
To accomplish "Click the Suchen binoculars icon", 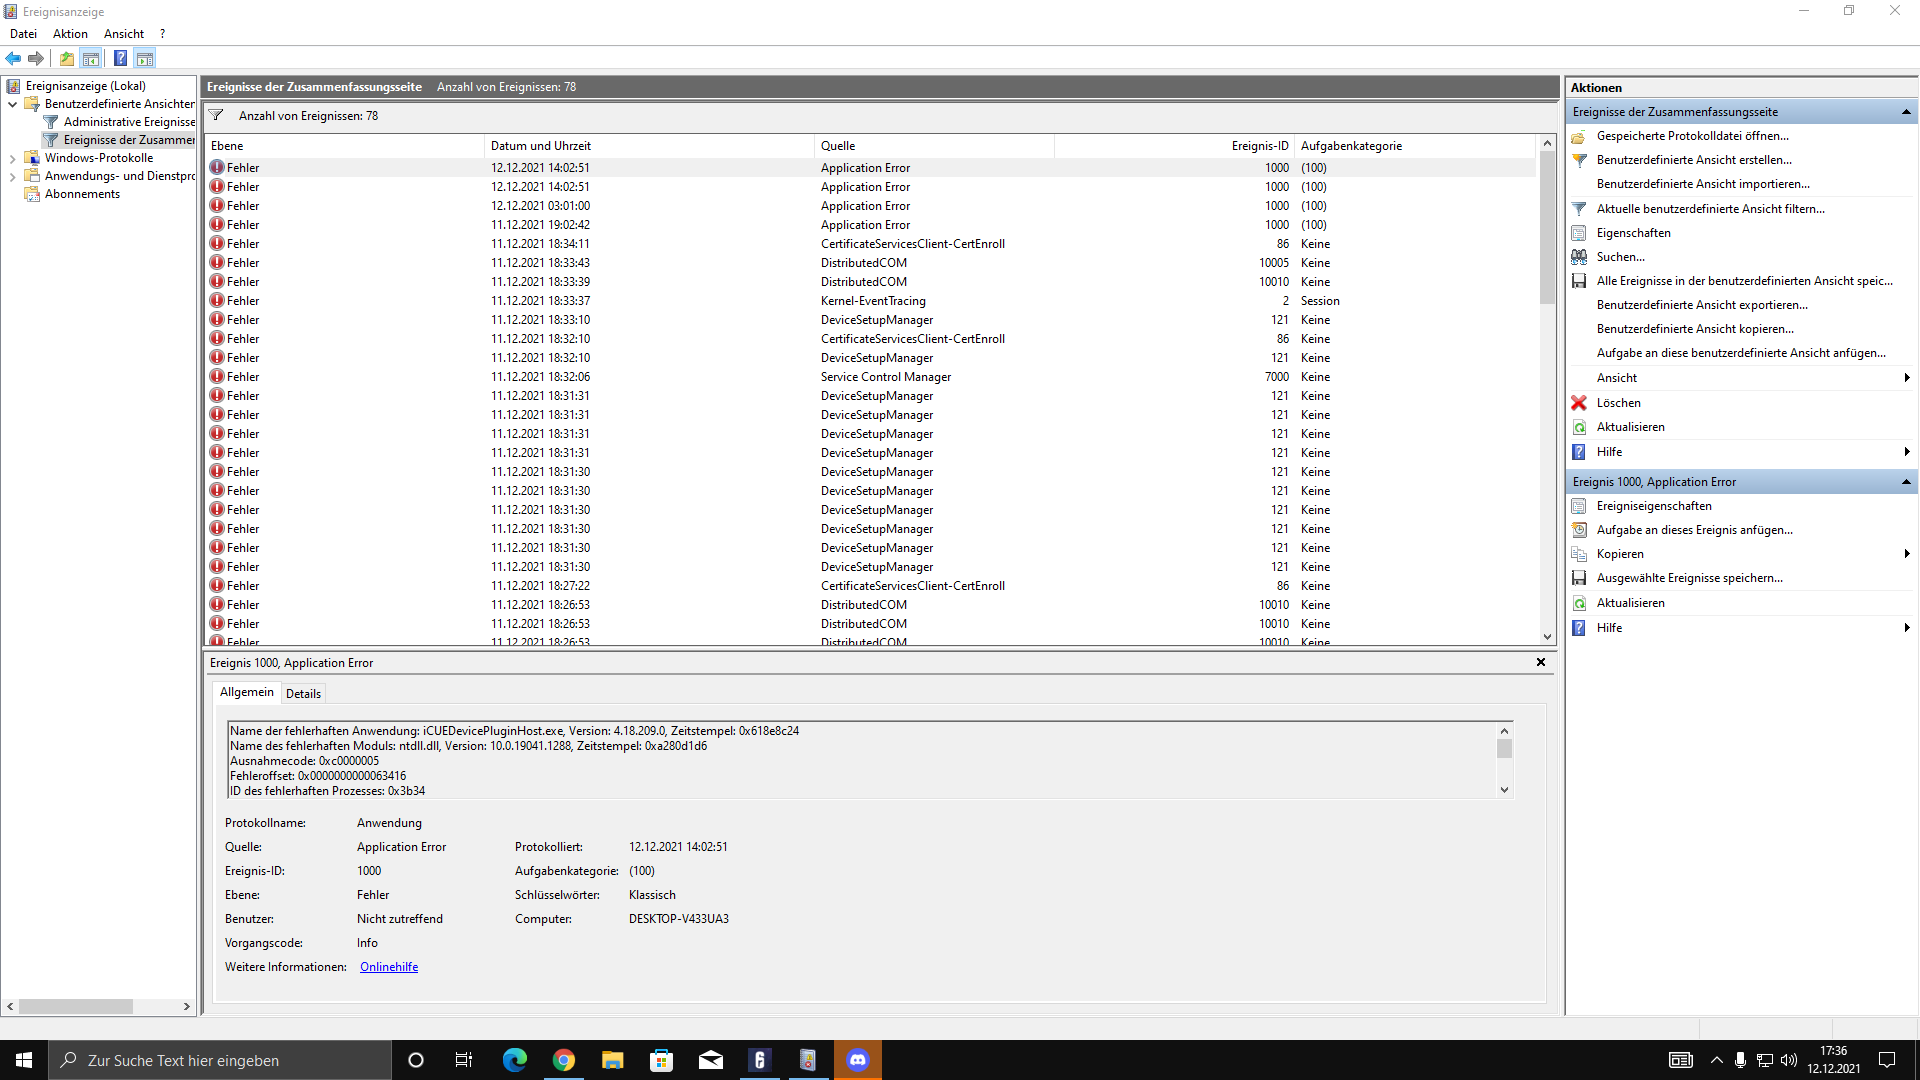I will tap(1579, 257).
